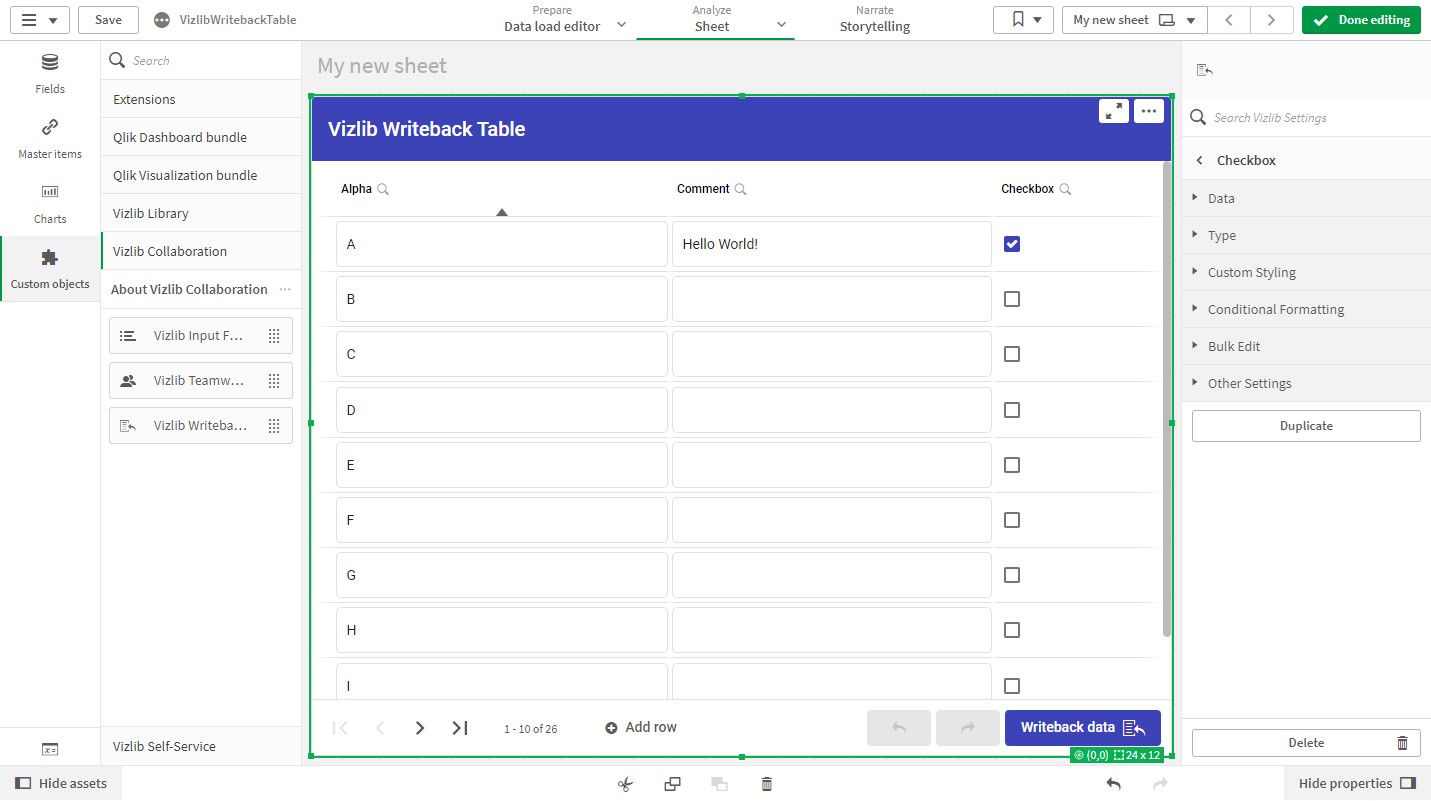This screenshot has width=1431, height=801.
Task: Uncheck the checkbox in row A
Action: [x=1012, y=244]
